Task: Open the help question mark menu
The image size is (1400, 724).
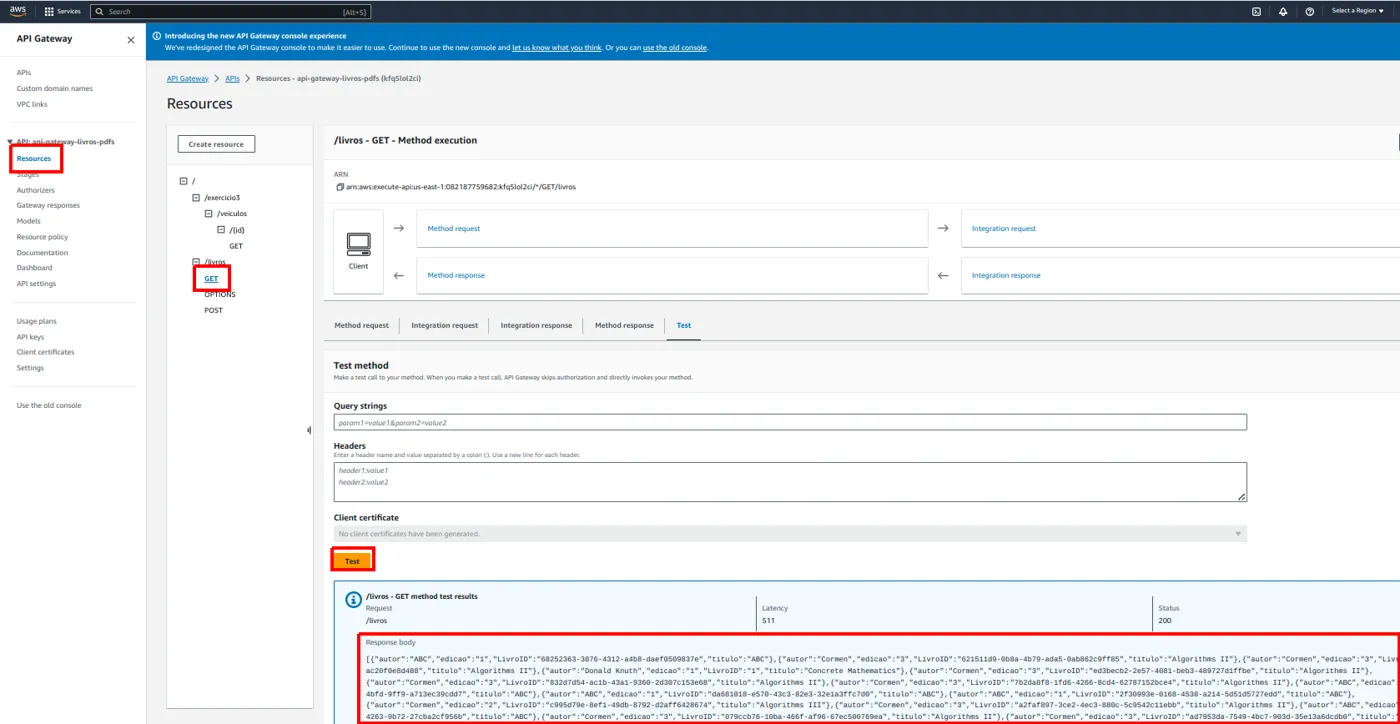Action: click(x=1310, y=11)
